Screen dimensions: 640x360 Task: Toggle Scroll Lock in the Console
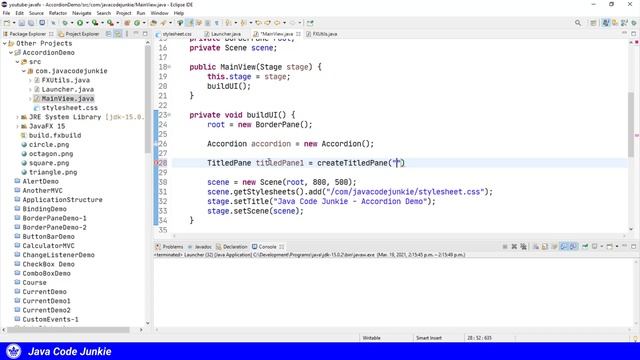point(545,247)
